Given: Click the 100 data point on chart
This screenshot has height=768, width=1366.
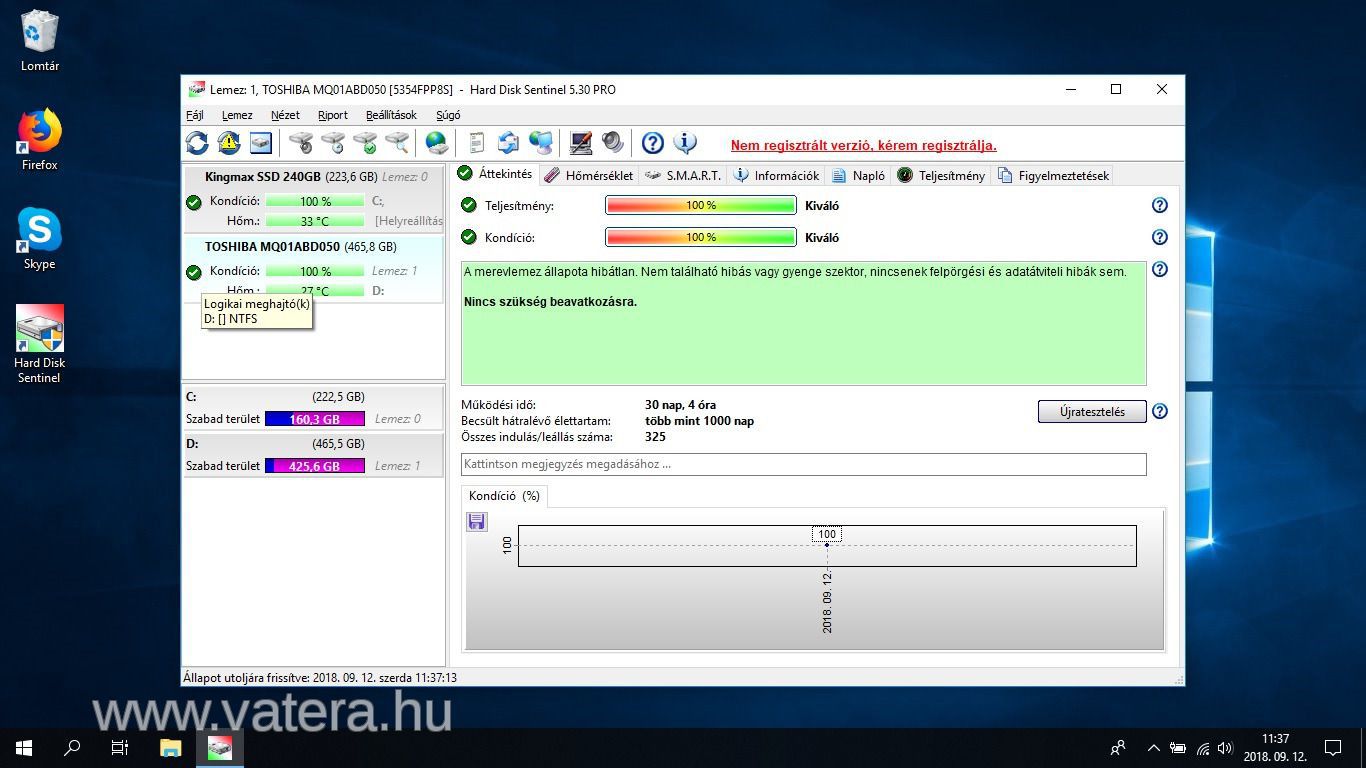Looking at the screenshot, I should 827,535.
